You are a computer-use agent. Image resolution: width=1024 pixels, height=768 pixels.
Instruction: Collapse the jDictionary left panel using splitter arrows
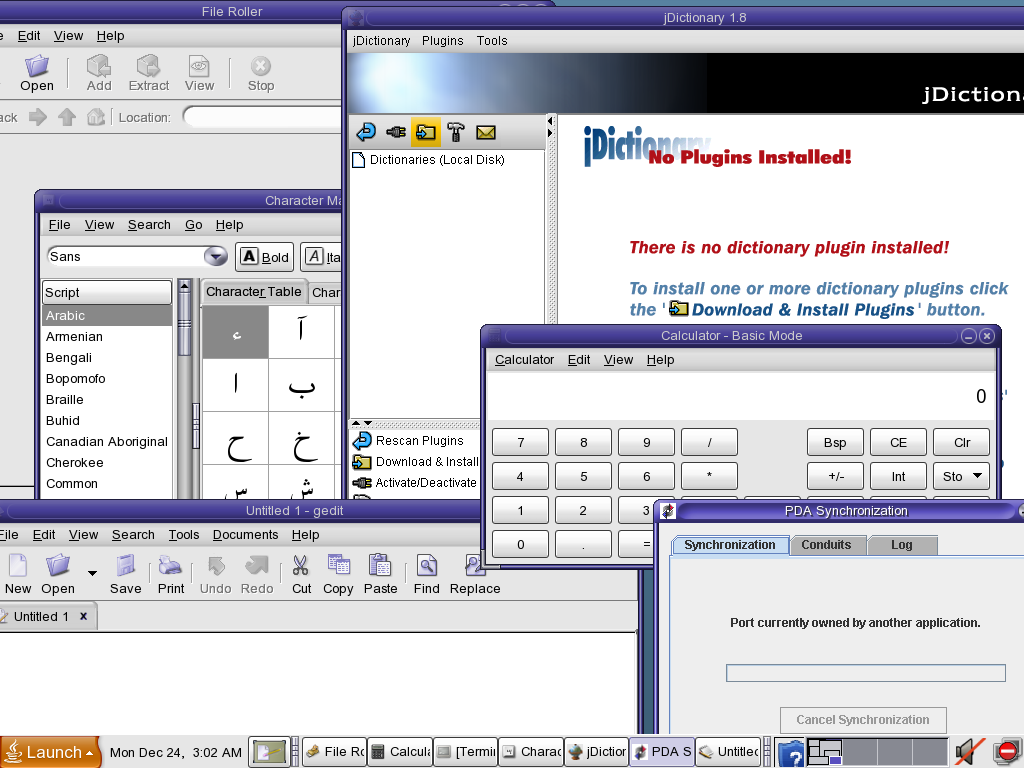click(551, 121)
